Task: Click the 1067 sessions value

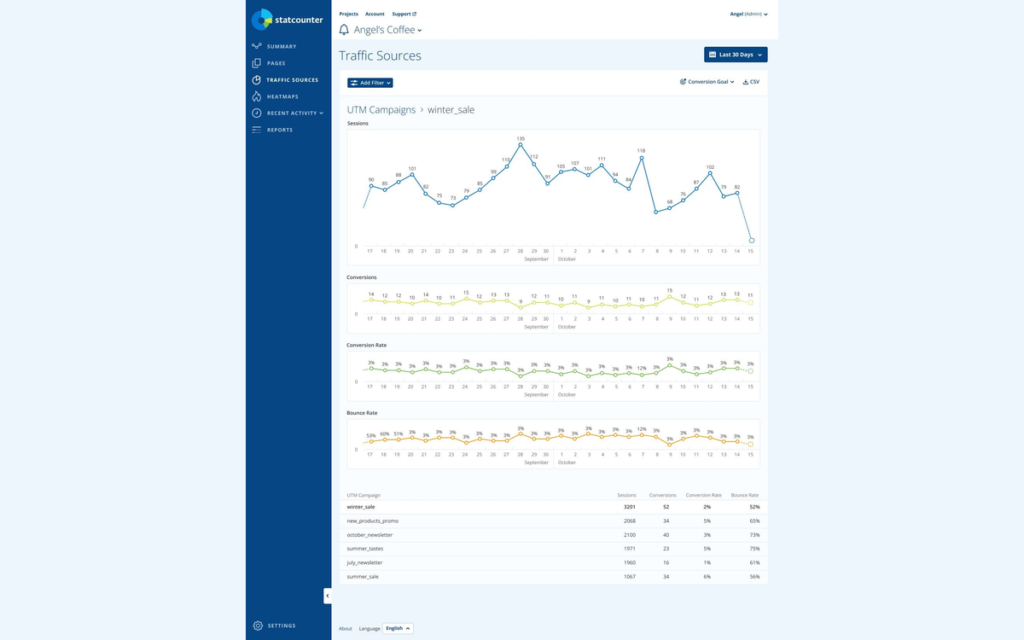Action: pyautogui.click(x=629, y=577)
